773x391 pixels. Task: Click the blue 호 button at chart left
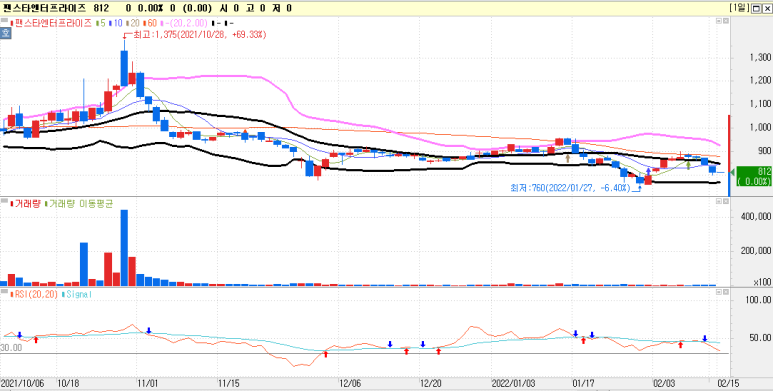(x=5, y=34)
